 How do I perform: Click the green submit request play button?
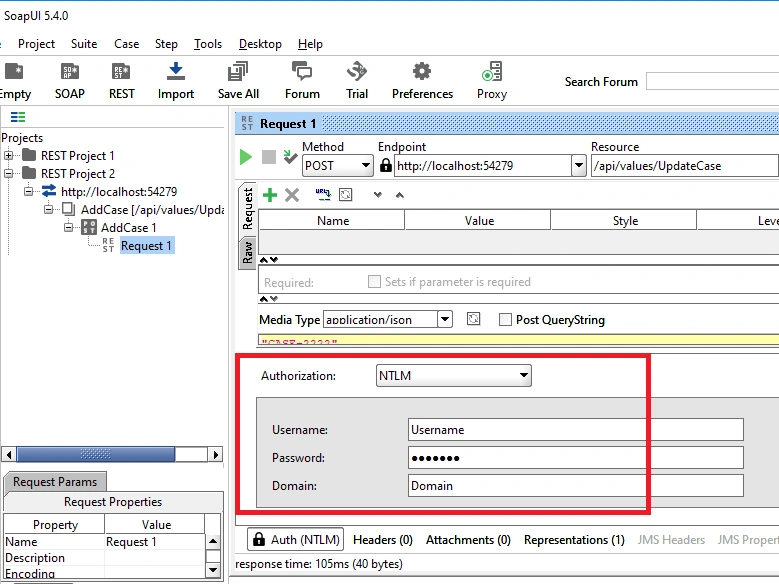tap(245, 157)
